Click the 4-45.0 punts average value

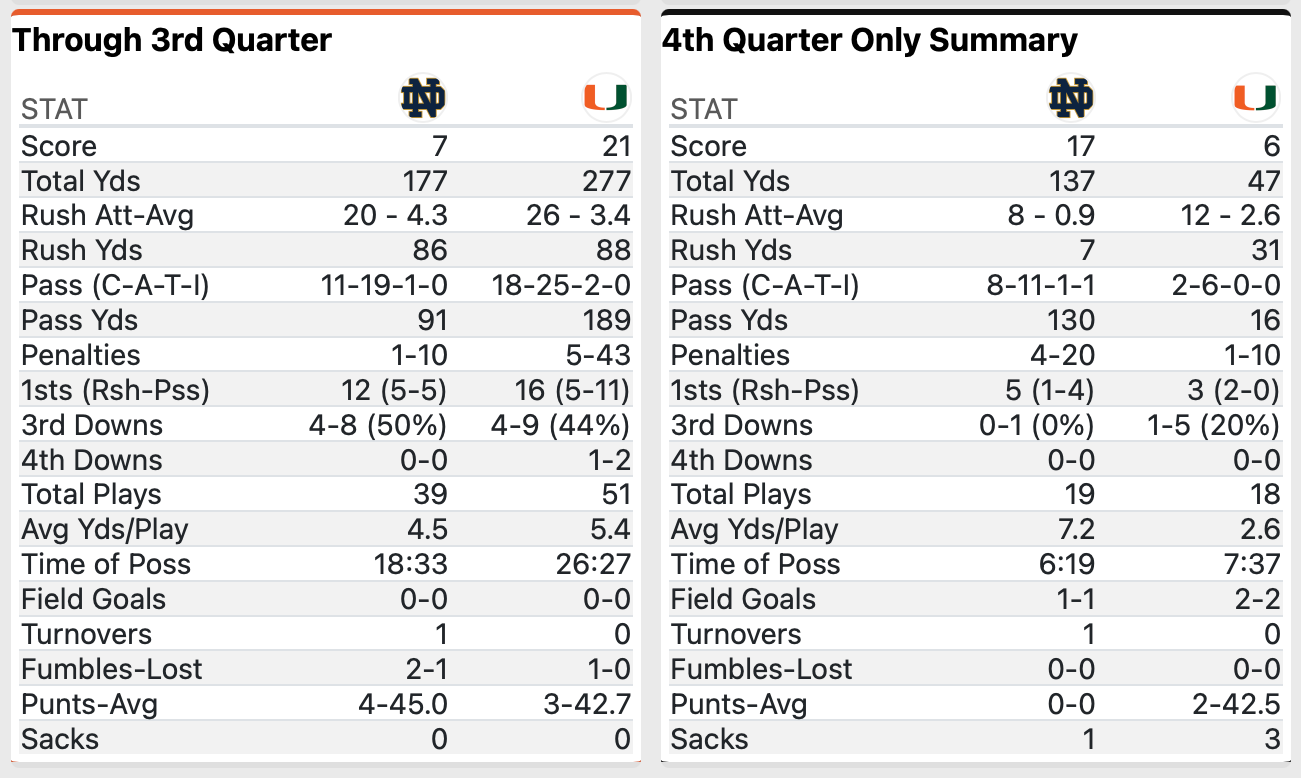pos(403,704)
